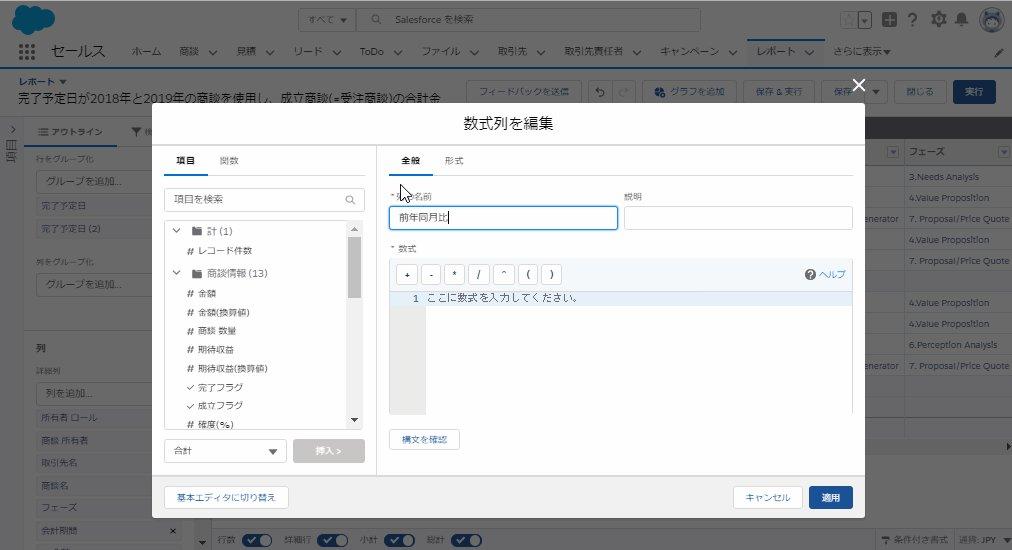This screenshot has height=550, width=1012.
Task: Click the 説明 description input field
Action: coord(738,218)
